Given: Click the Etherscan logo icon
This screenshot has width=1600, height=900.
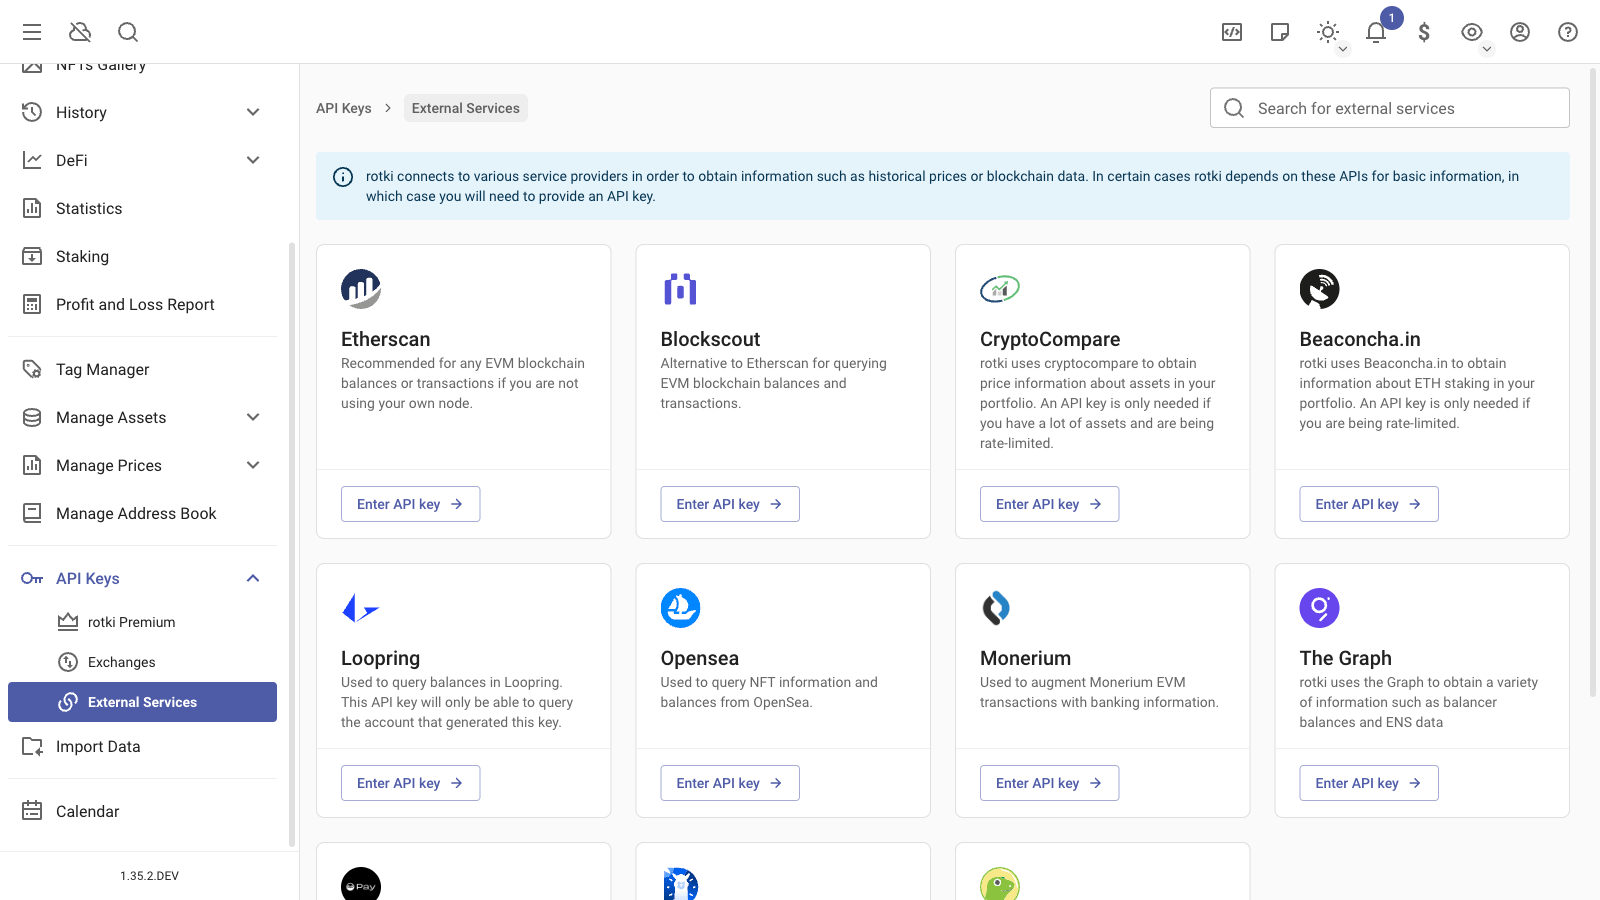Looking at the screenshot, I should [361, 289].
